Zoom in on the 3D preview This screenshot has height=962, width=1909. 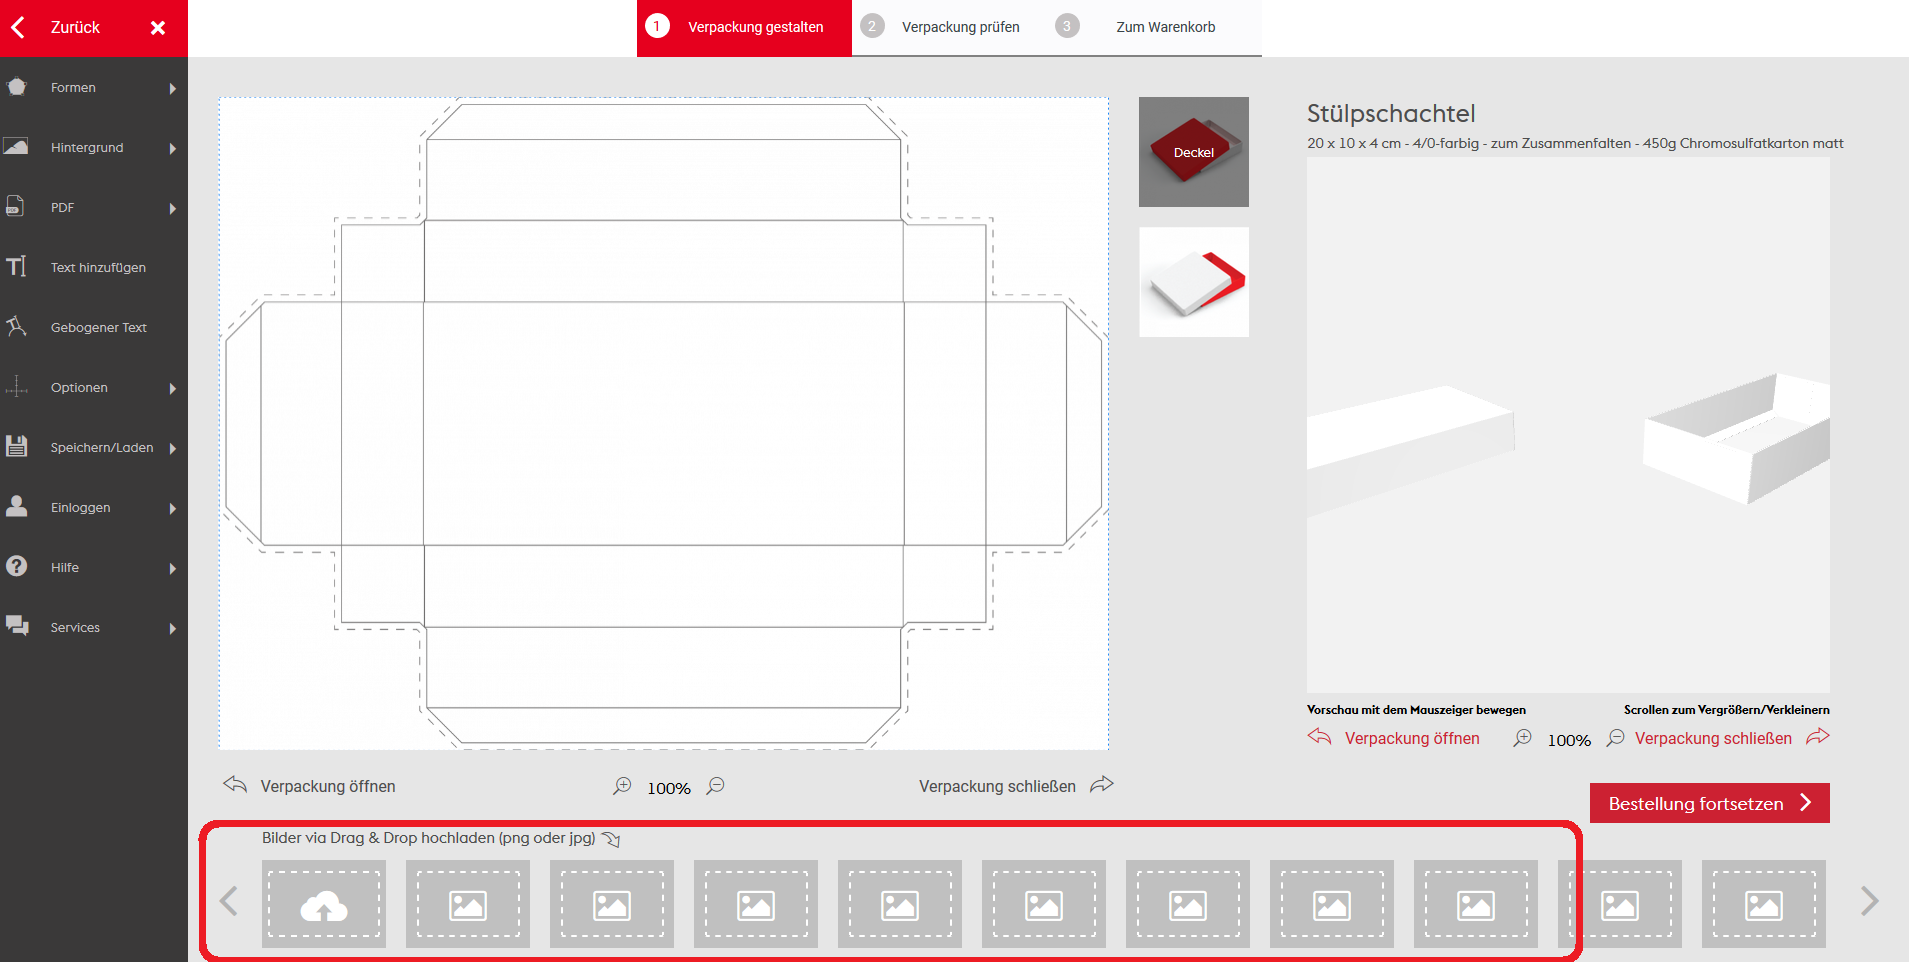(x=1522, y=738)
